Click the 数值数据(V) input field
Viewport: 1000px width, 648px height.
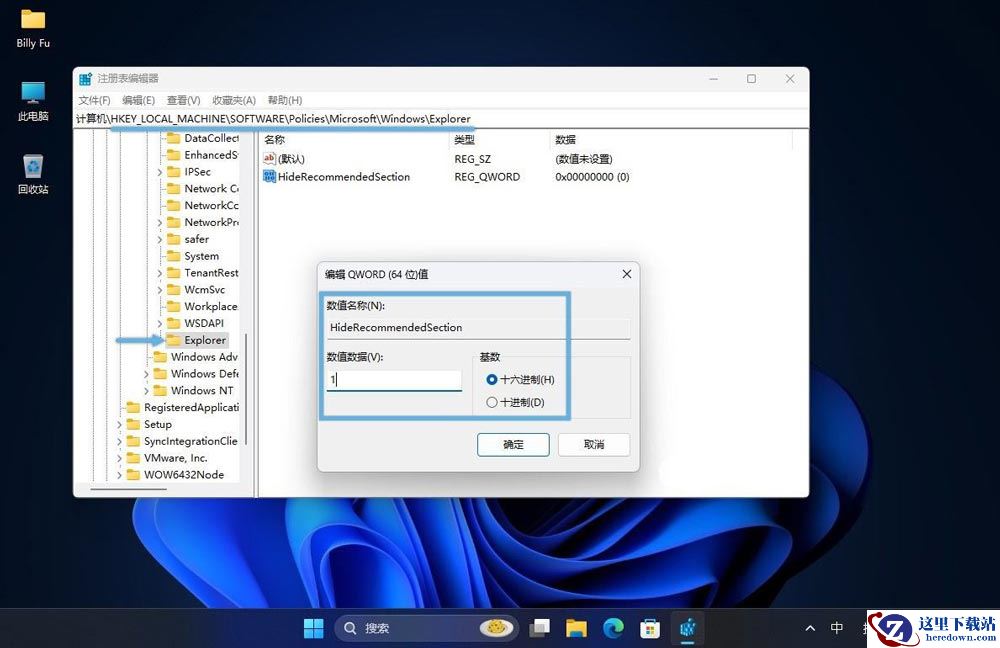point(393,380)
